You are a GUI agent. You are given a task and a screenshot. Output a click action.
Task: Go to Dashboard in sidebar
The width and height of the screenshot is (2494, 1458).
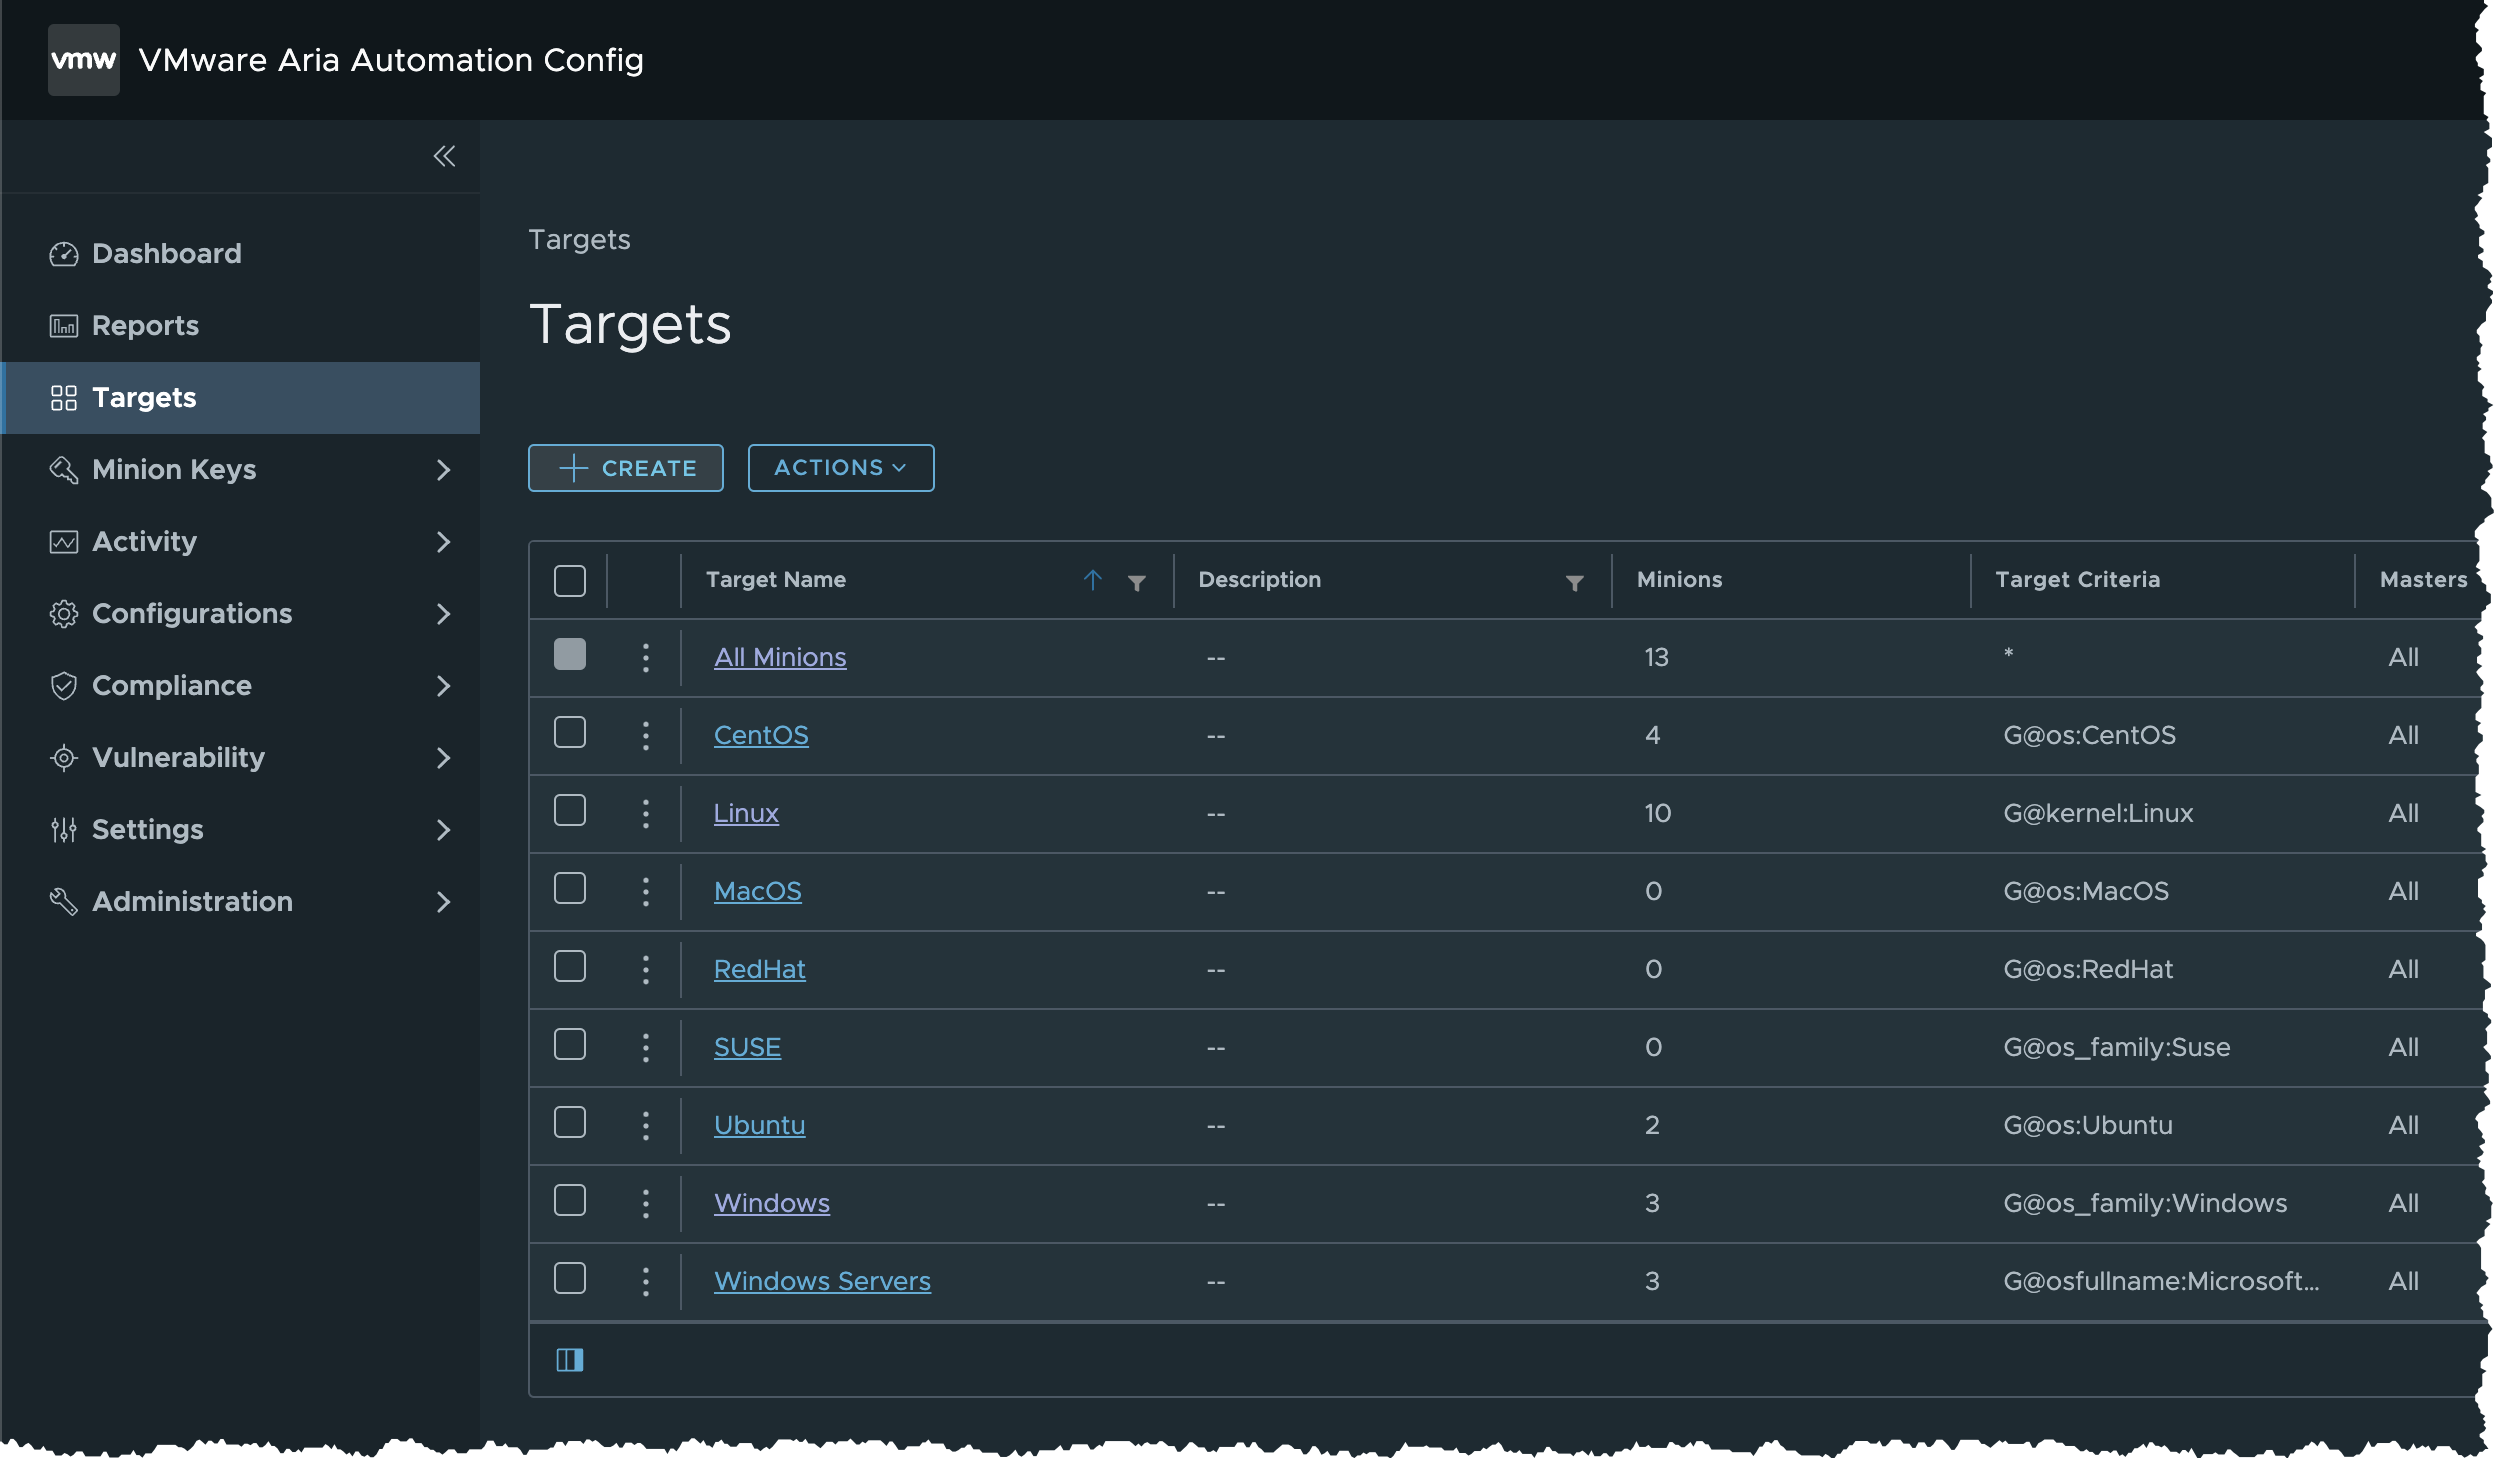coord(241,254)
